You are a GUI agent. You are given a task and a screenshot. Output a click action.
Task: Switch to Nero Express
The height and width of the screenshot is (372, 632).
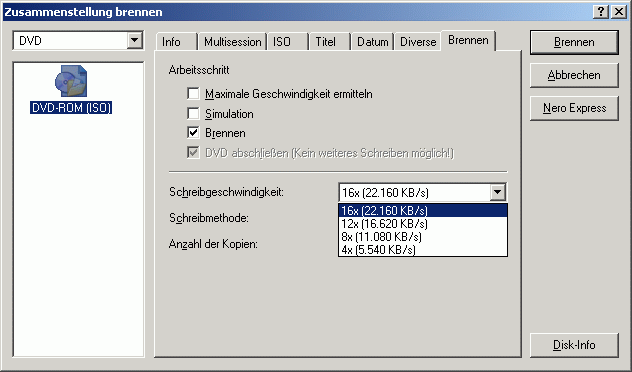pos(574,108)
